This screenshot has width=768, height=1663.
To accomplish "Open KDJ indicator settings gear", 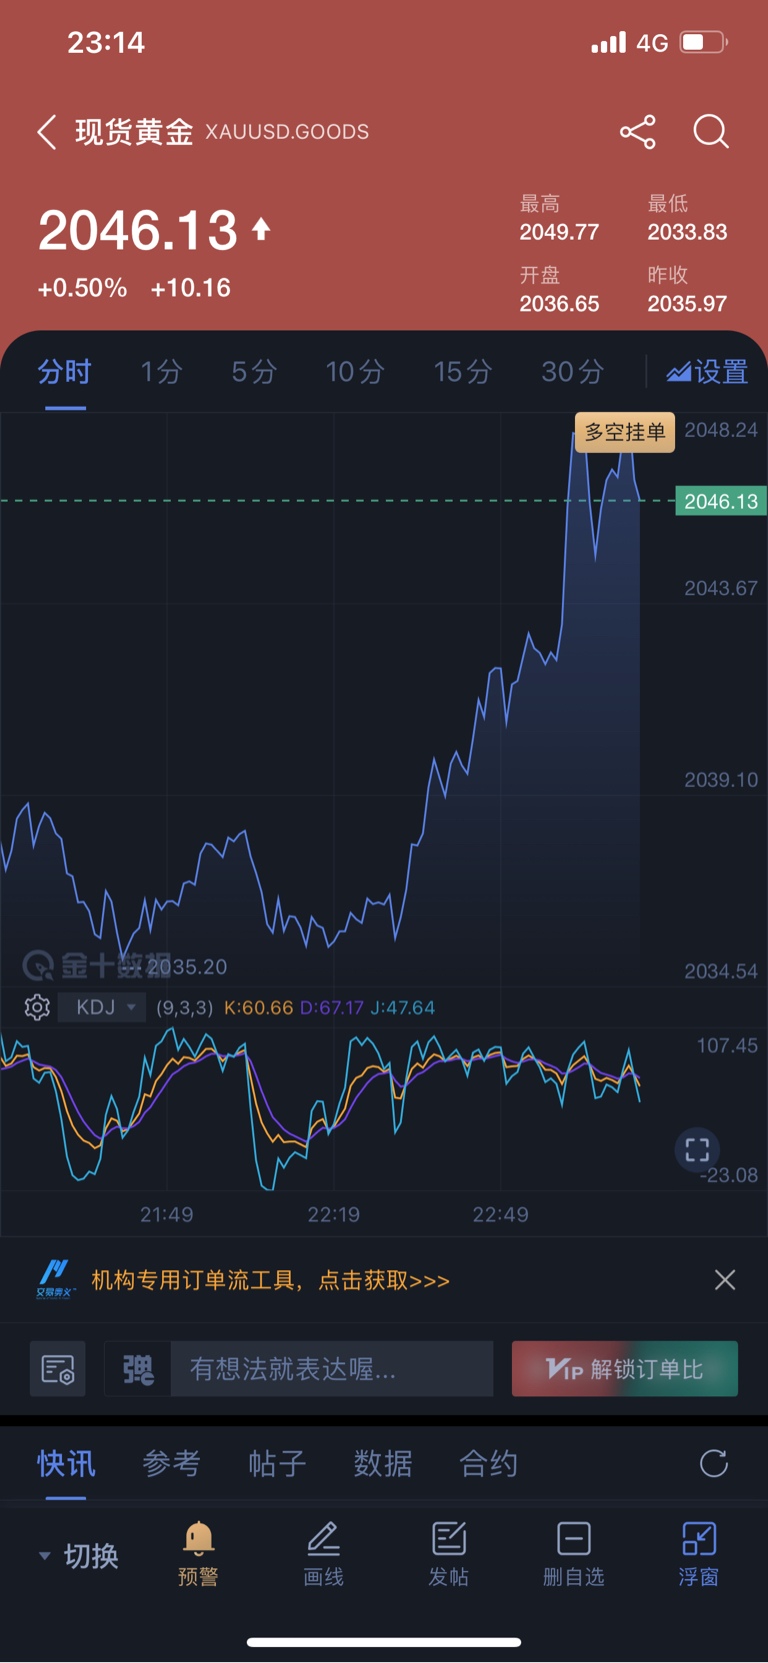I will pos(37,1007).
